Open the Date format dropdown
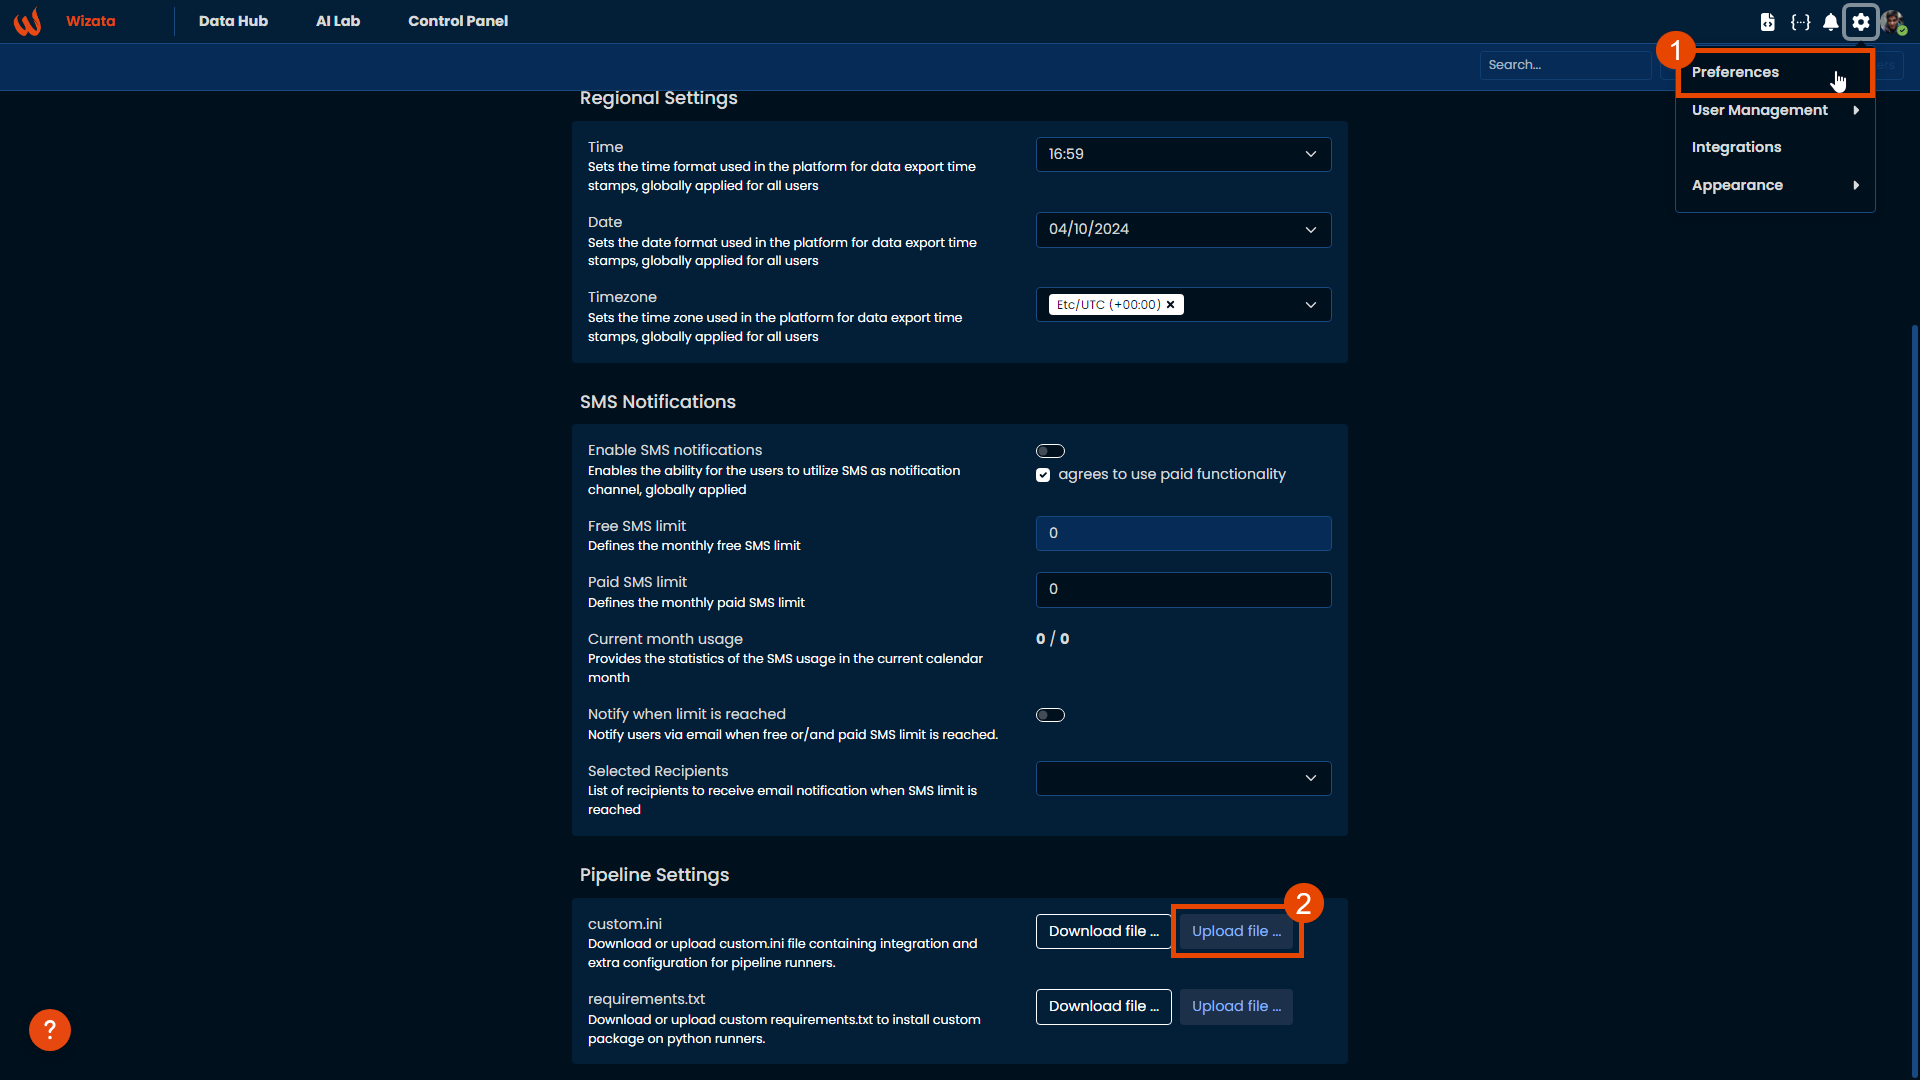 pyautogui.click(x=1183, y=230)
